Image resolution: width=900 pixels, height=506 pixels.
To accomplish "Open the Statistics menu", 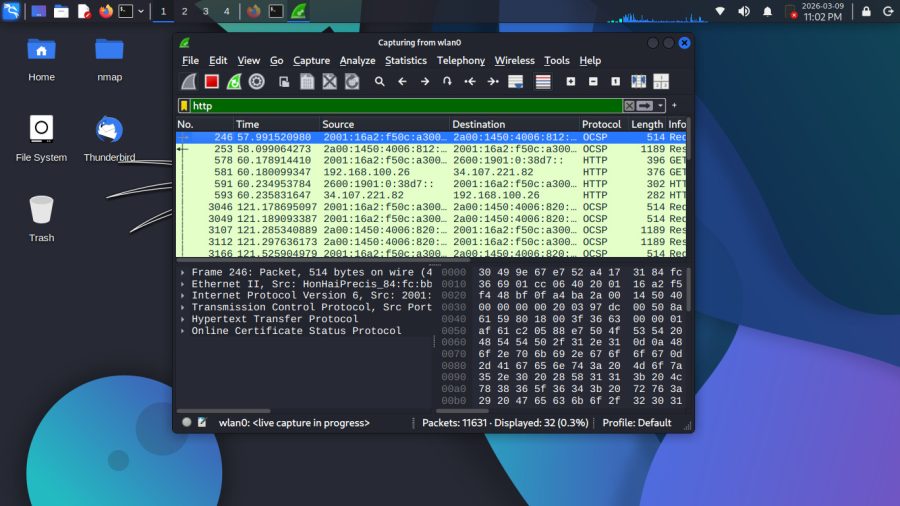I will 405,61.
